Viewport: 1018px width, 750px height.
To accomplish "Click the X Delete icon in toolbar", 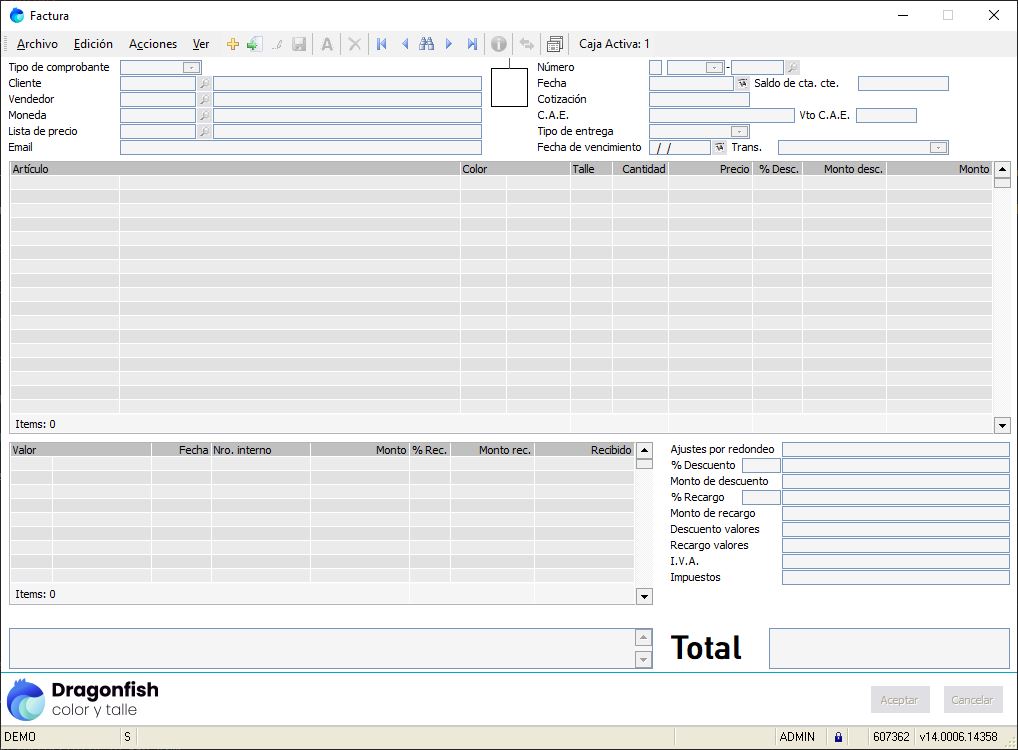I will tap(354, 44).
